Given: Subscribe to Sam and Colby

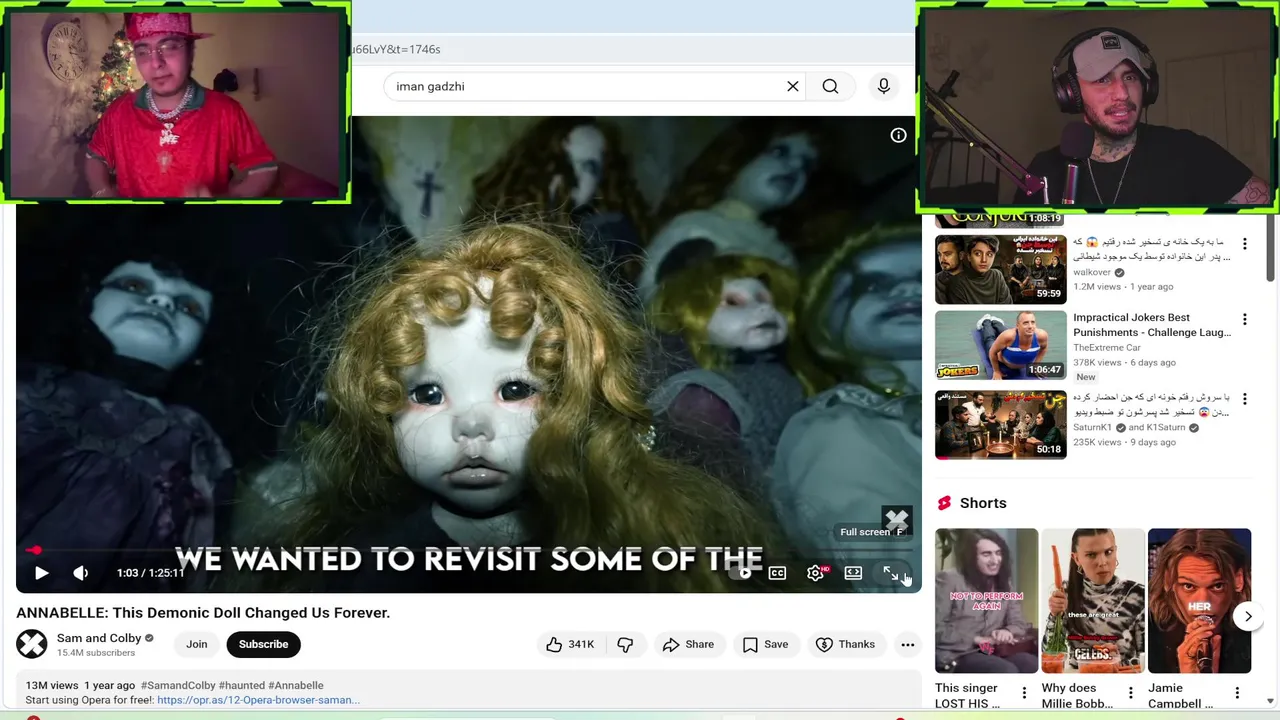Looking at the screenshot, I should pyautogui.click(x=263, y=644).
